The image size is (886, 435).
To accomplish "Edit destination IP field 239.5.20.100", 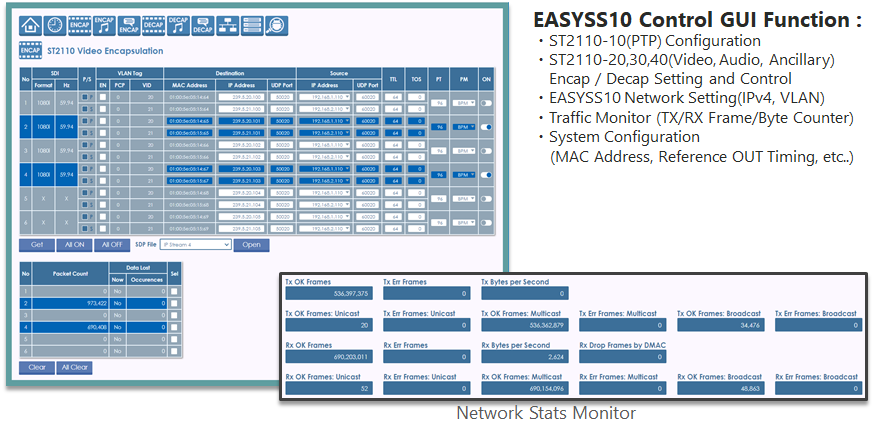I will tap(241, 97).
